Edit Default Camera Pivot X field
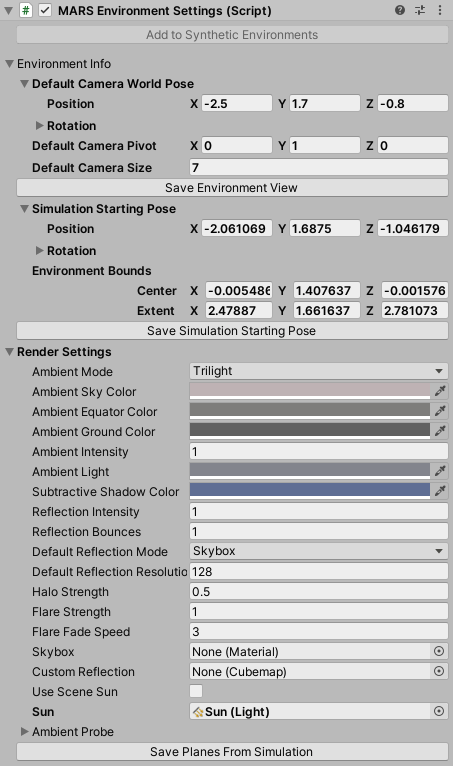The width and height of the screenshot is (453, 766). [237, 146]
